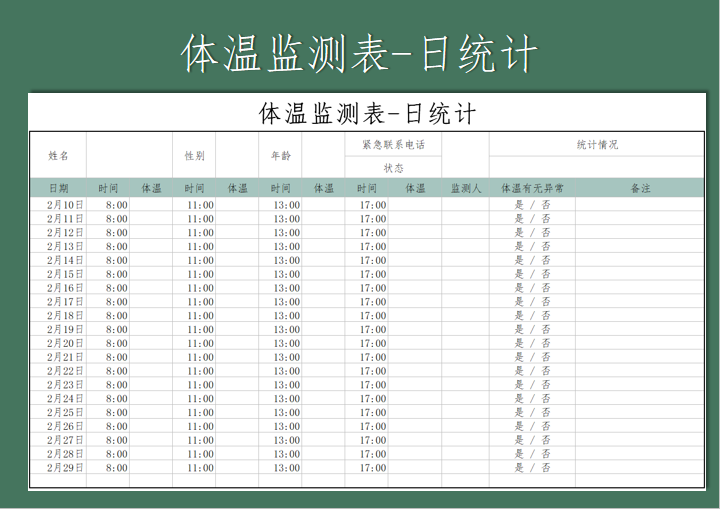Click the 时间 header above the 8:00 column
The height and width of the screenshot is (509, 720).
coord(108,188)
